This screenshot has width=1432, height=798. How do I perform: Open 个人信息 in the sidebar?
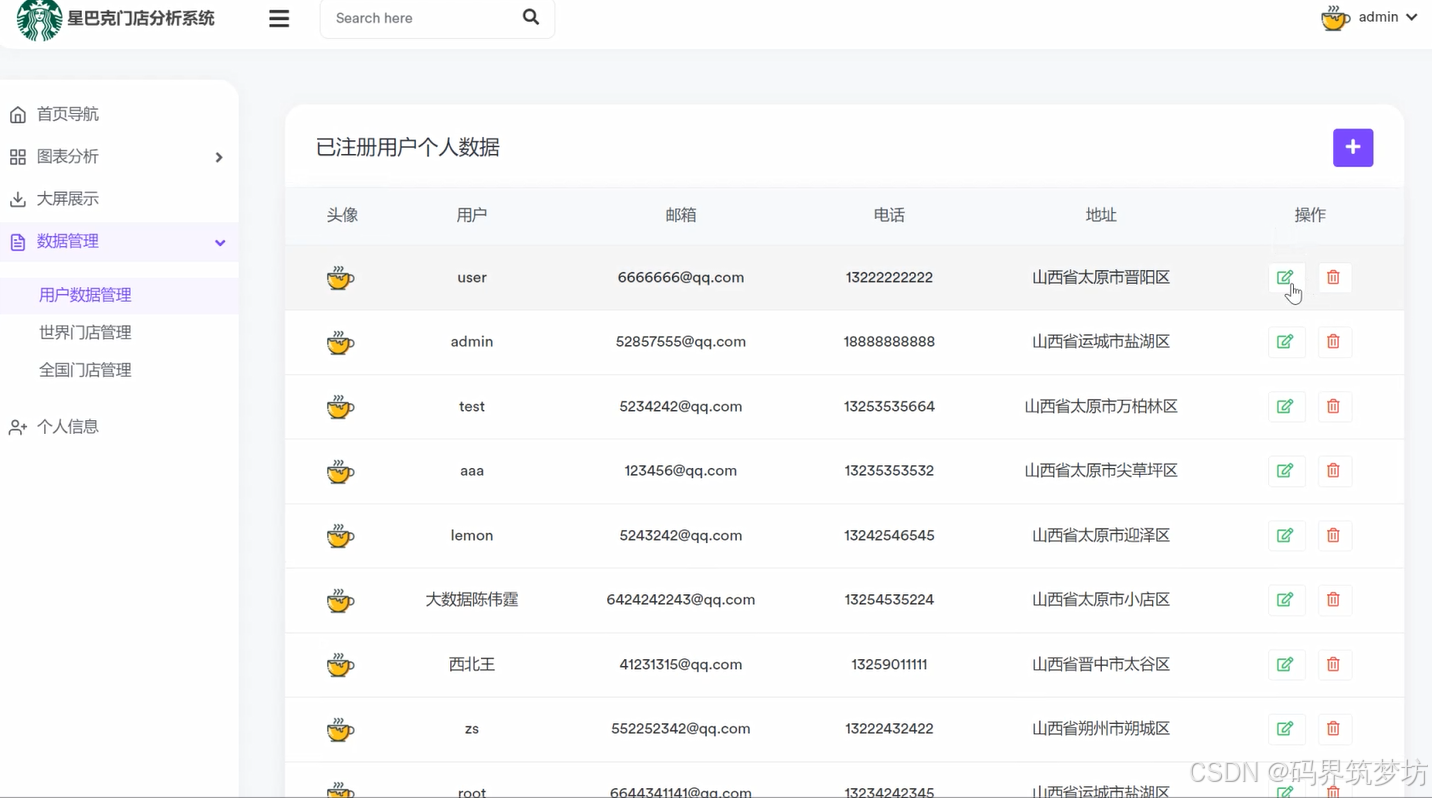pos(68,427)
